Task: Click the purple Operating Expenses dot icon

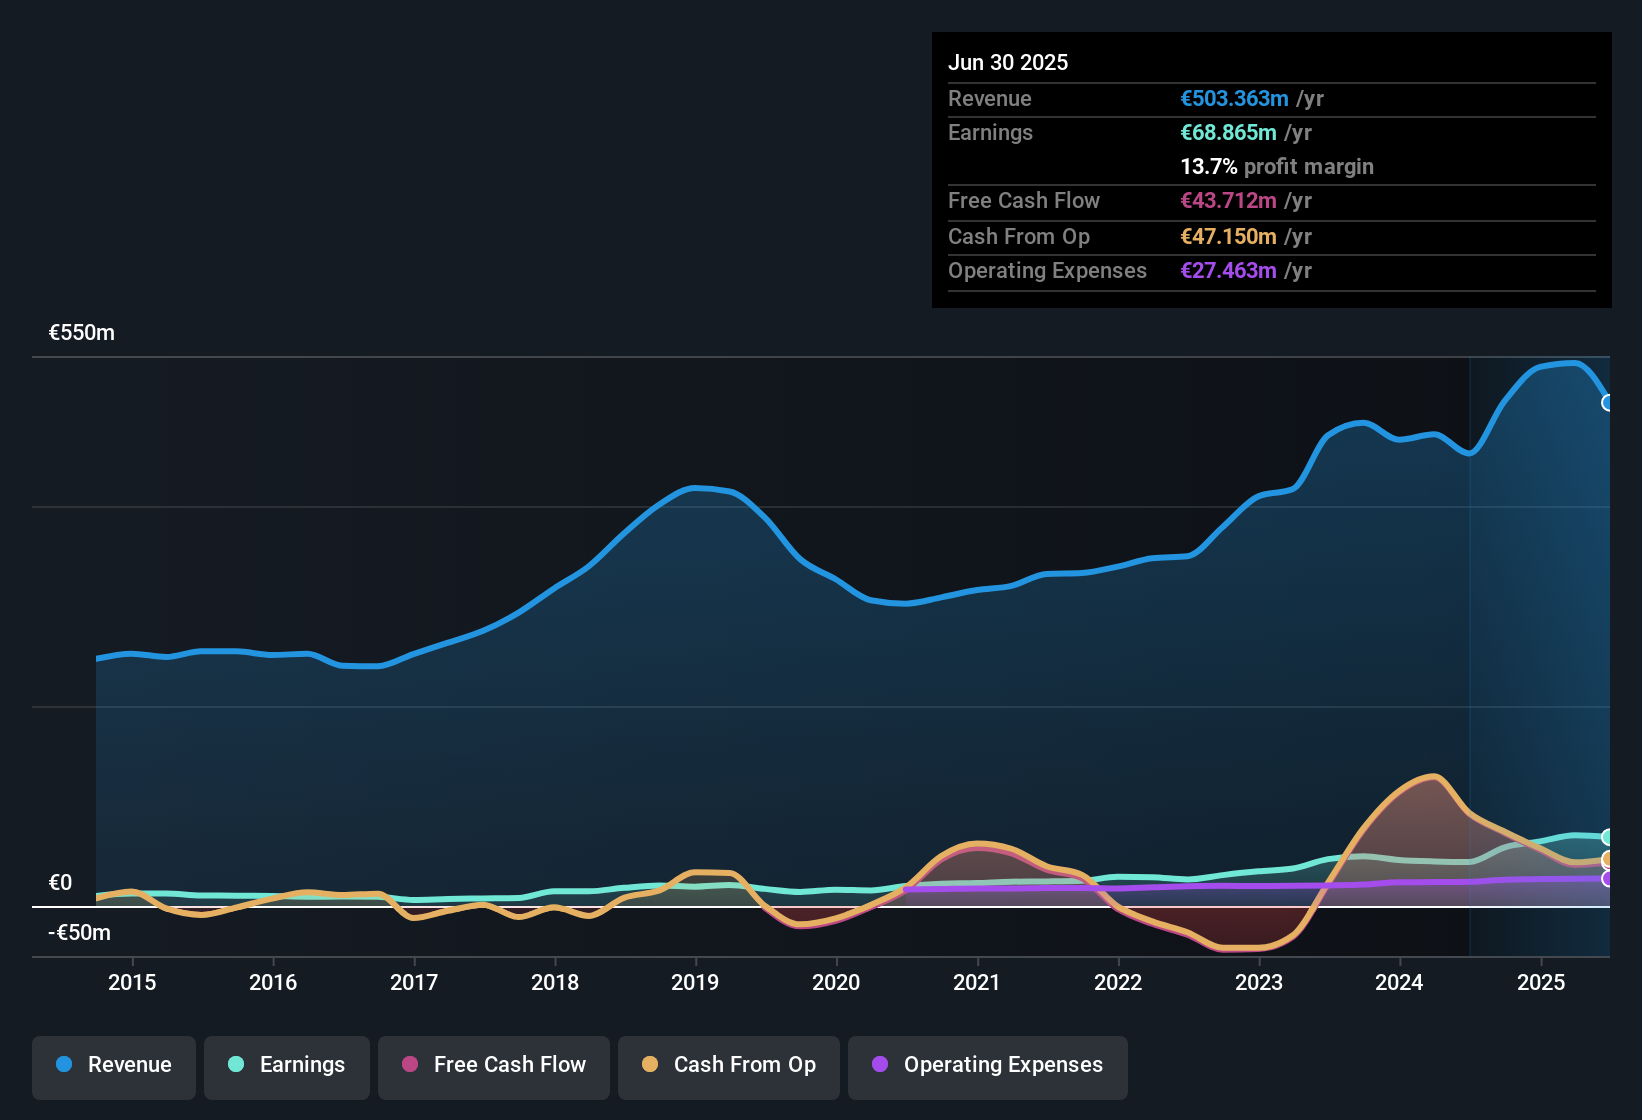Action: pos(880,1065)
